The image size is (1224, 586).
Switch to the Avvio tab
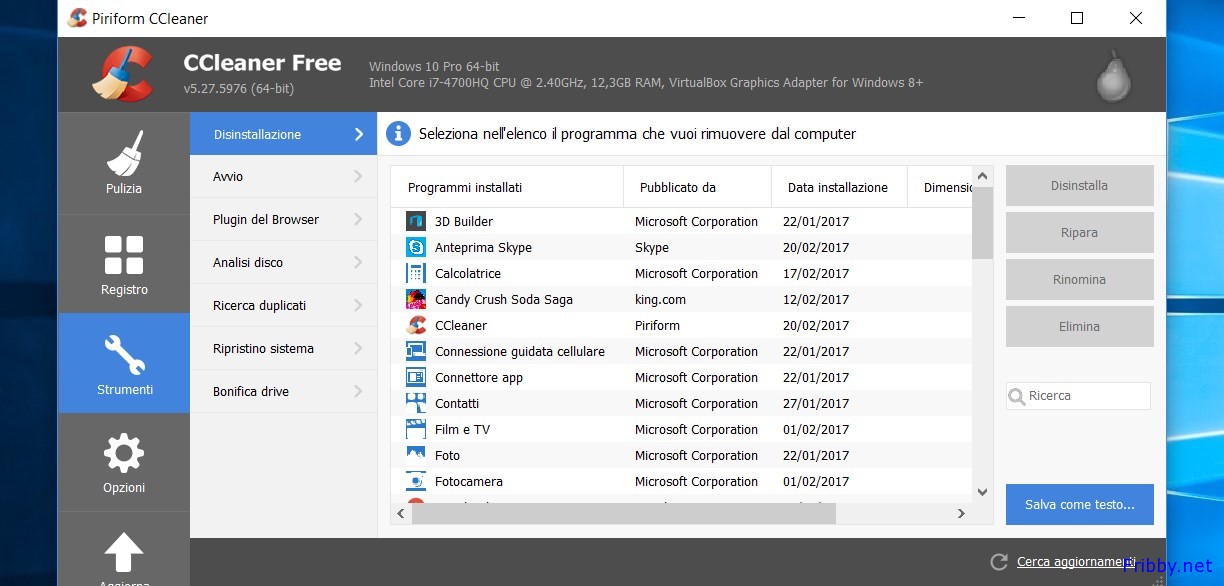[x=283, y=177]
